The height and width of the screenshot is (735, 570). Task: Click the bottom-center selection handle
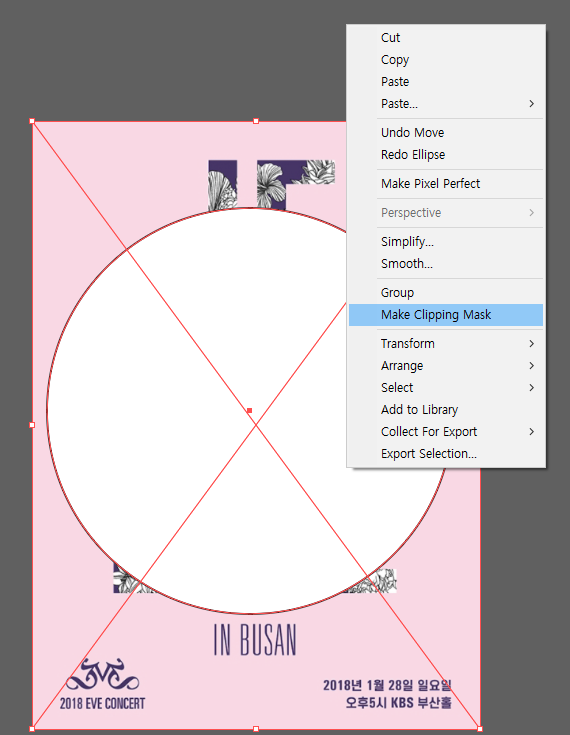(x=256, y=729)
